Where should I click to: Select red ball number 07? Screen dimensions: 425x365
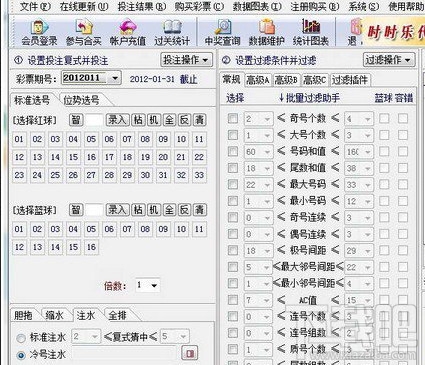click(127, 139)
